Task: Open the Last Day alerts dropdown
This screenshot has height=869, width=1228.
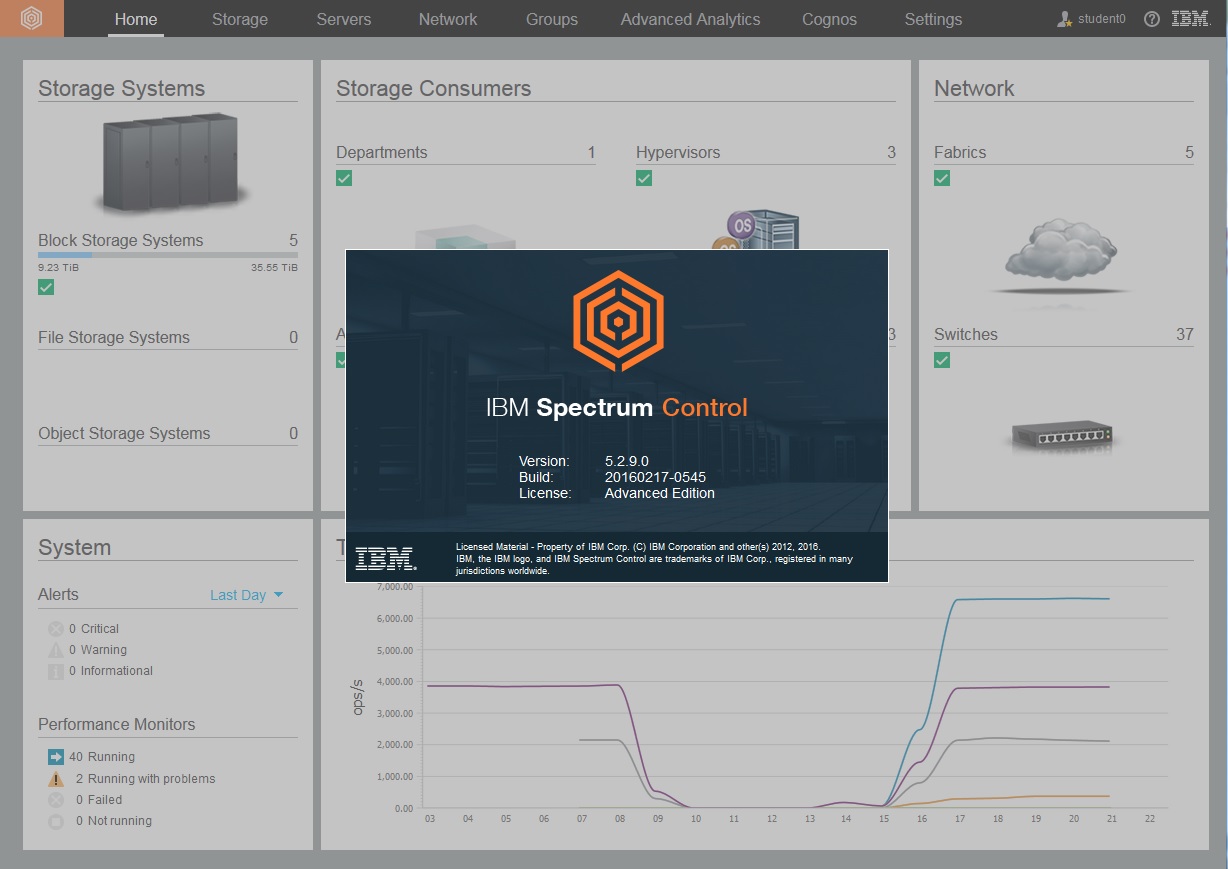Action: pyautogui.click(x=248, y=594)
